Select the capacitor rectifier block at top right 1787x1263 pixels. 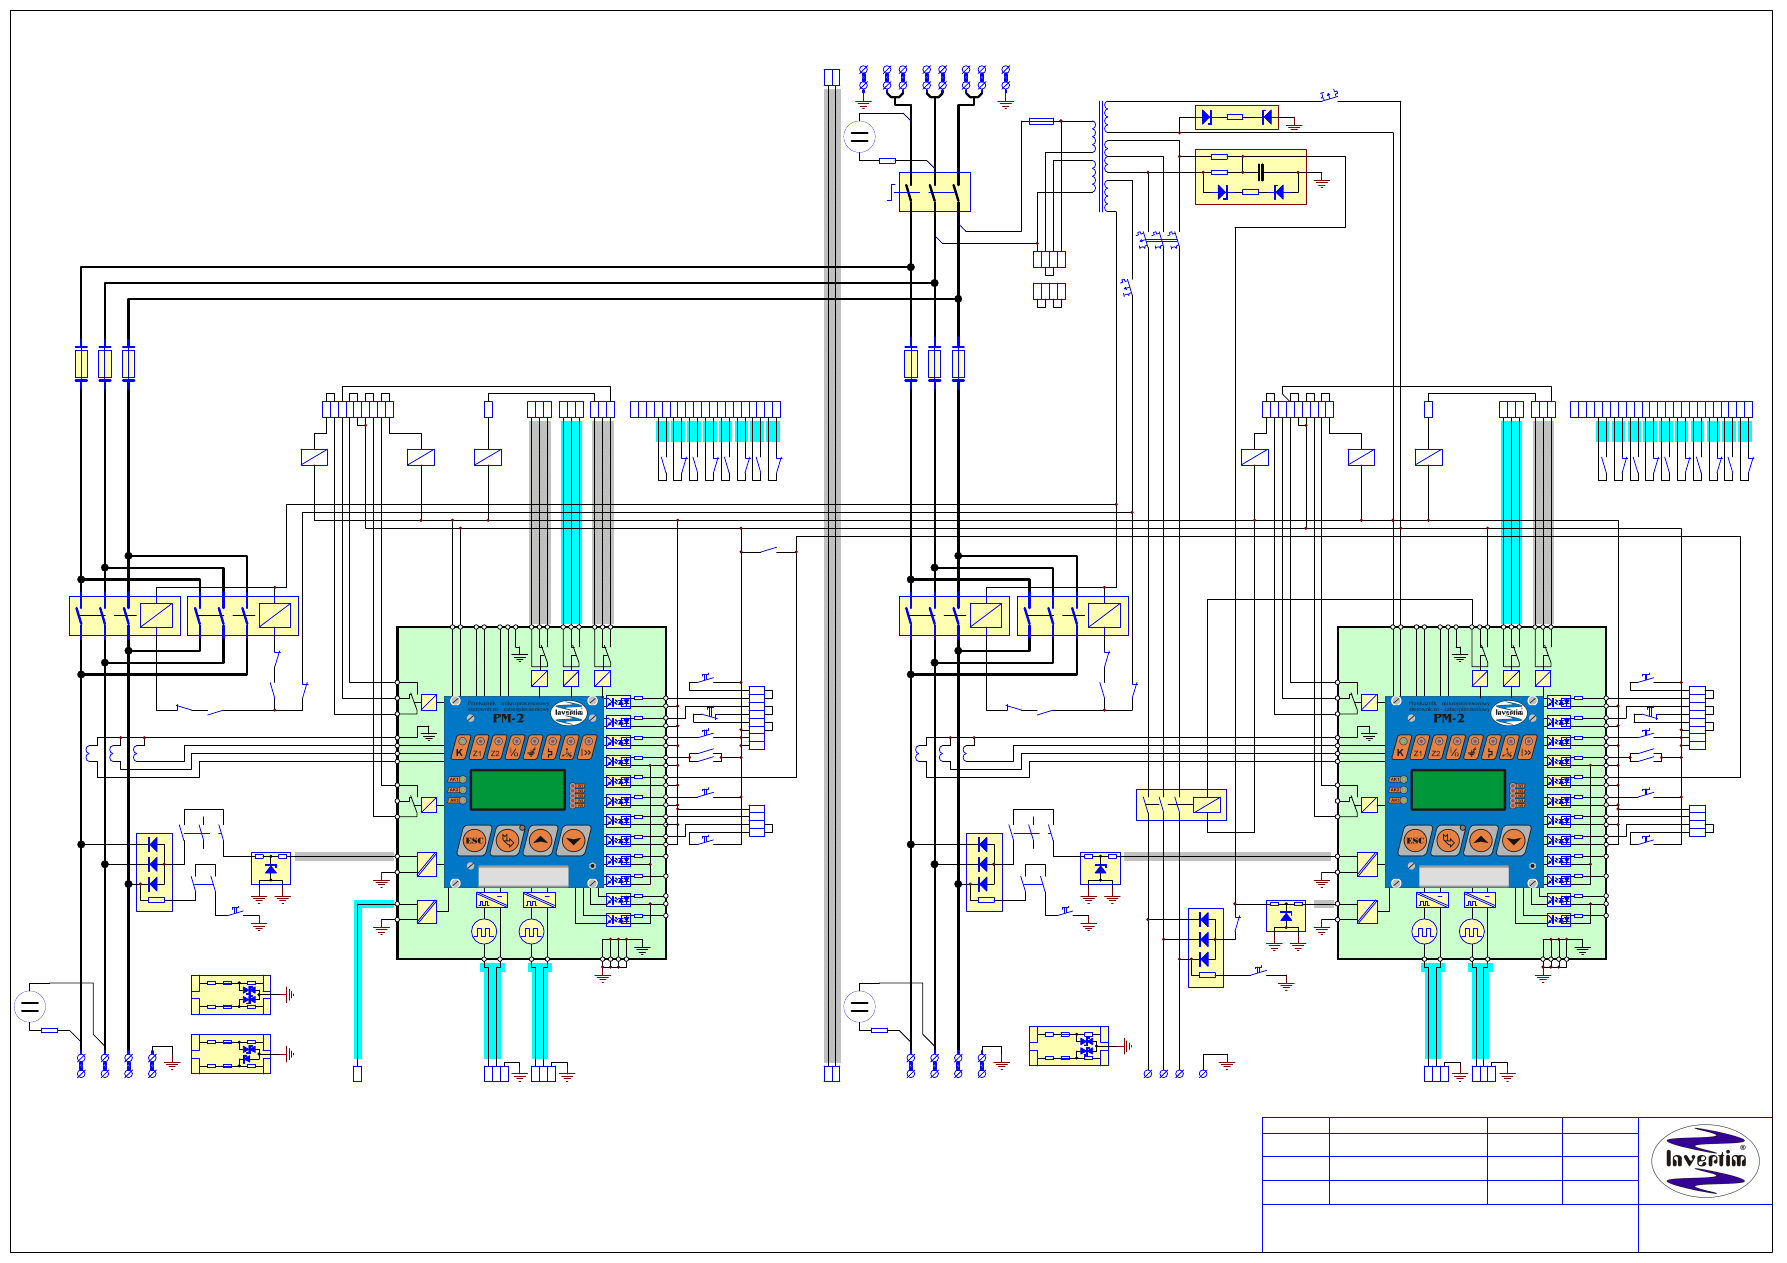coord(1250,177)
